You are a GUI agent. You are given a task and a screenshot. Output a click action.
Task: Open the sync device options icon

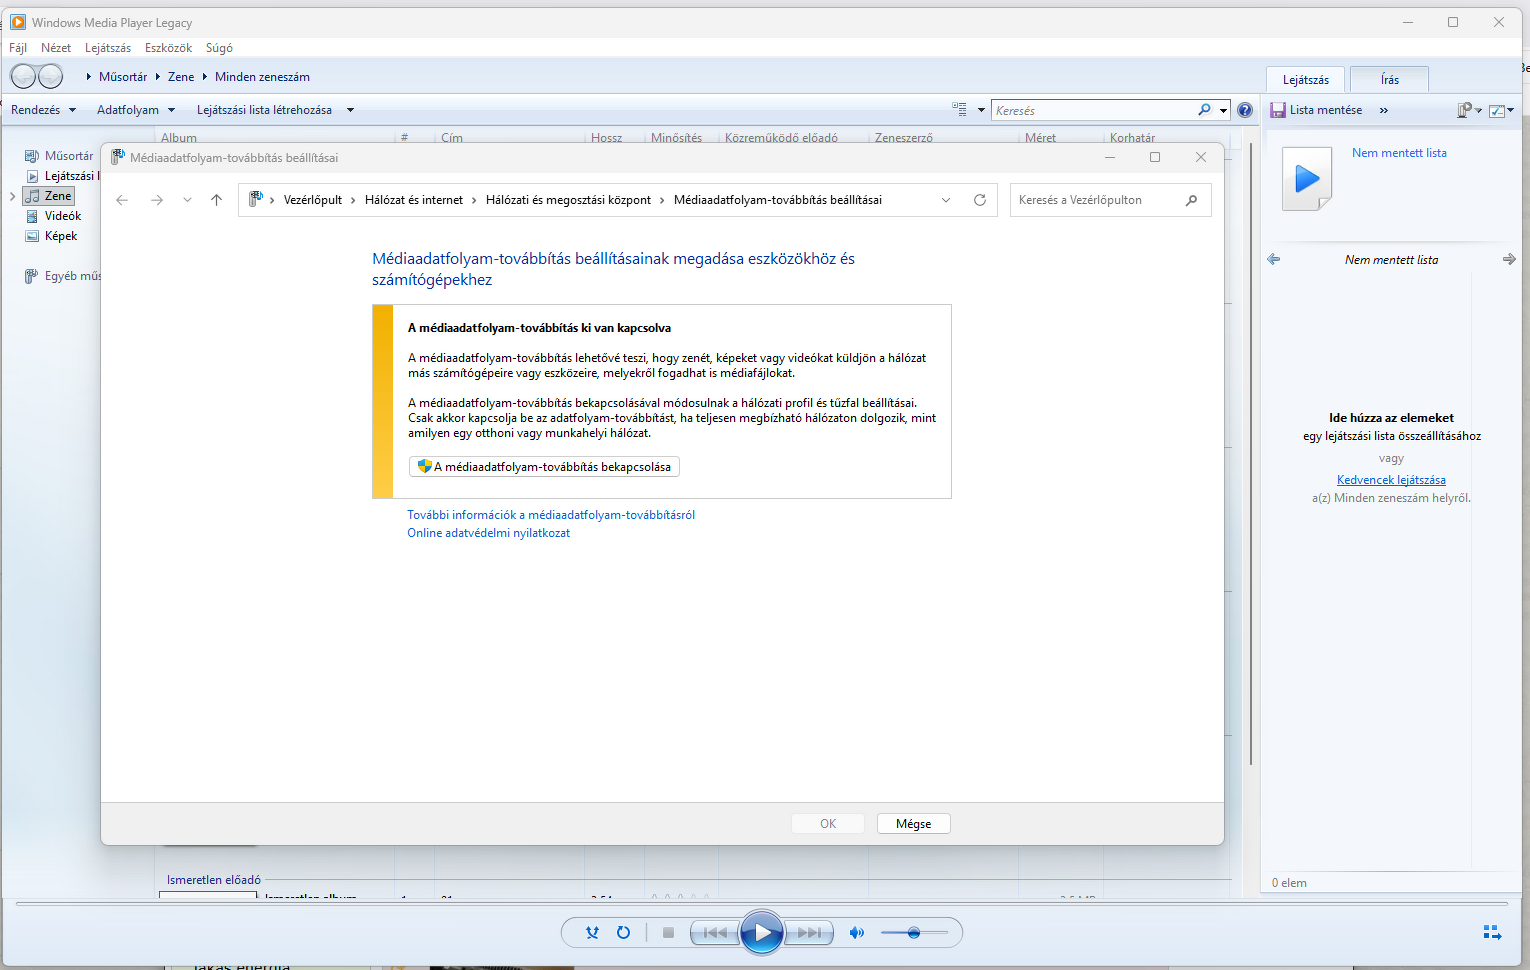point(1468,110)
